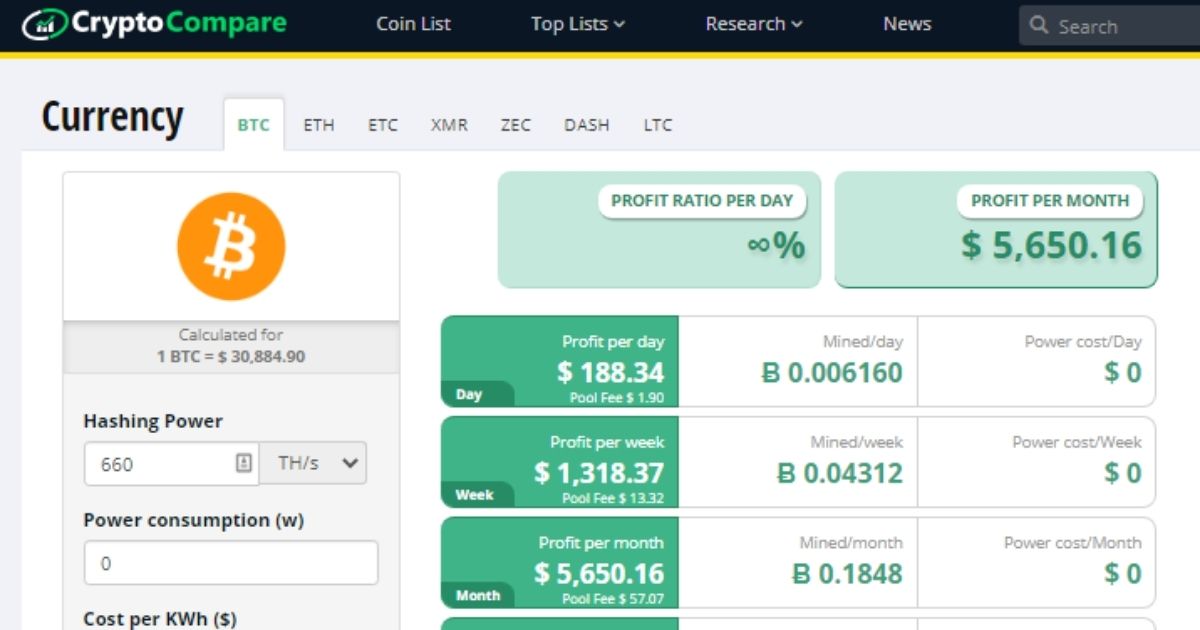Click the Month badge on profit card
This screenshot has height=630, width=1200.
(478, 596)
